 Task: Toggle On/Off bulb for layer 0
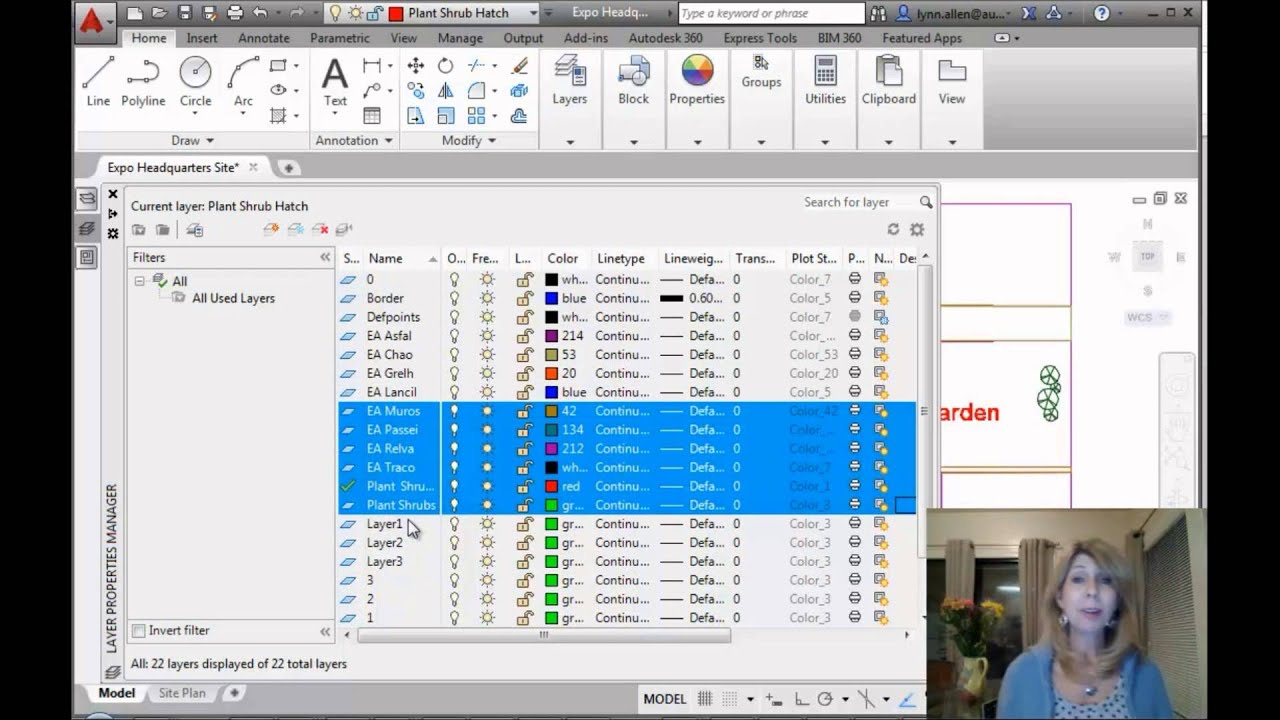coord(454,280)
